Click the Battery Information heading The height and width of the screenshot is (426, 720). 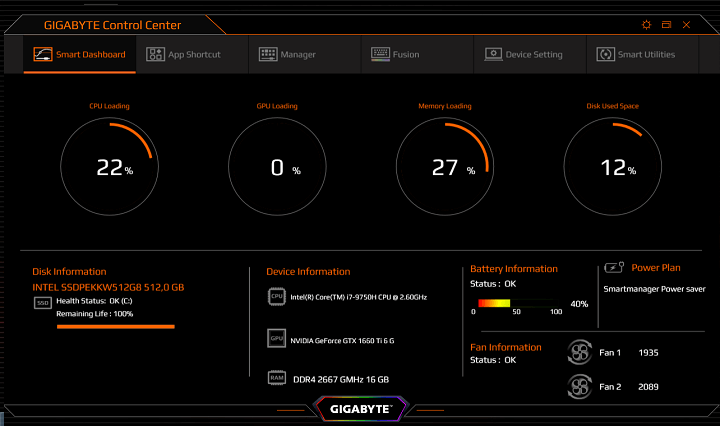coord(514,269)
